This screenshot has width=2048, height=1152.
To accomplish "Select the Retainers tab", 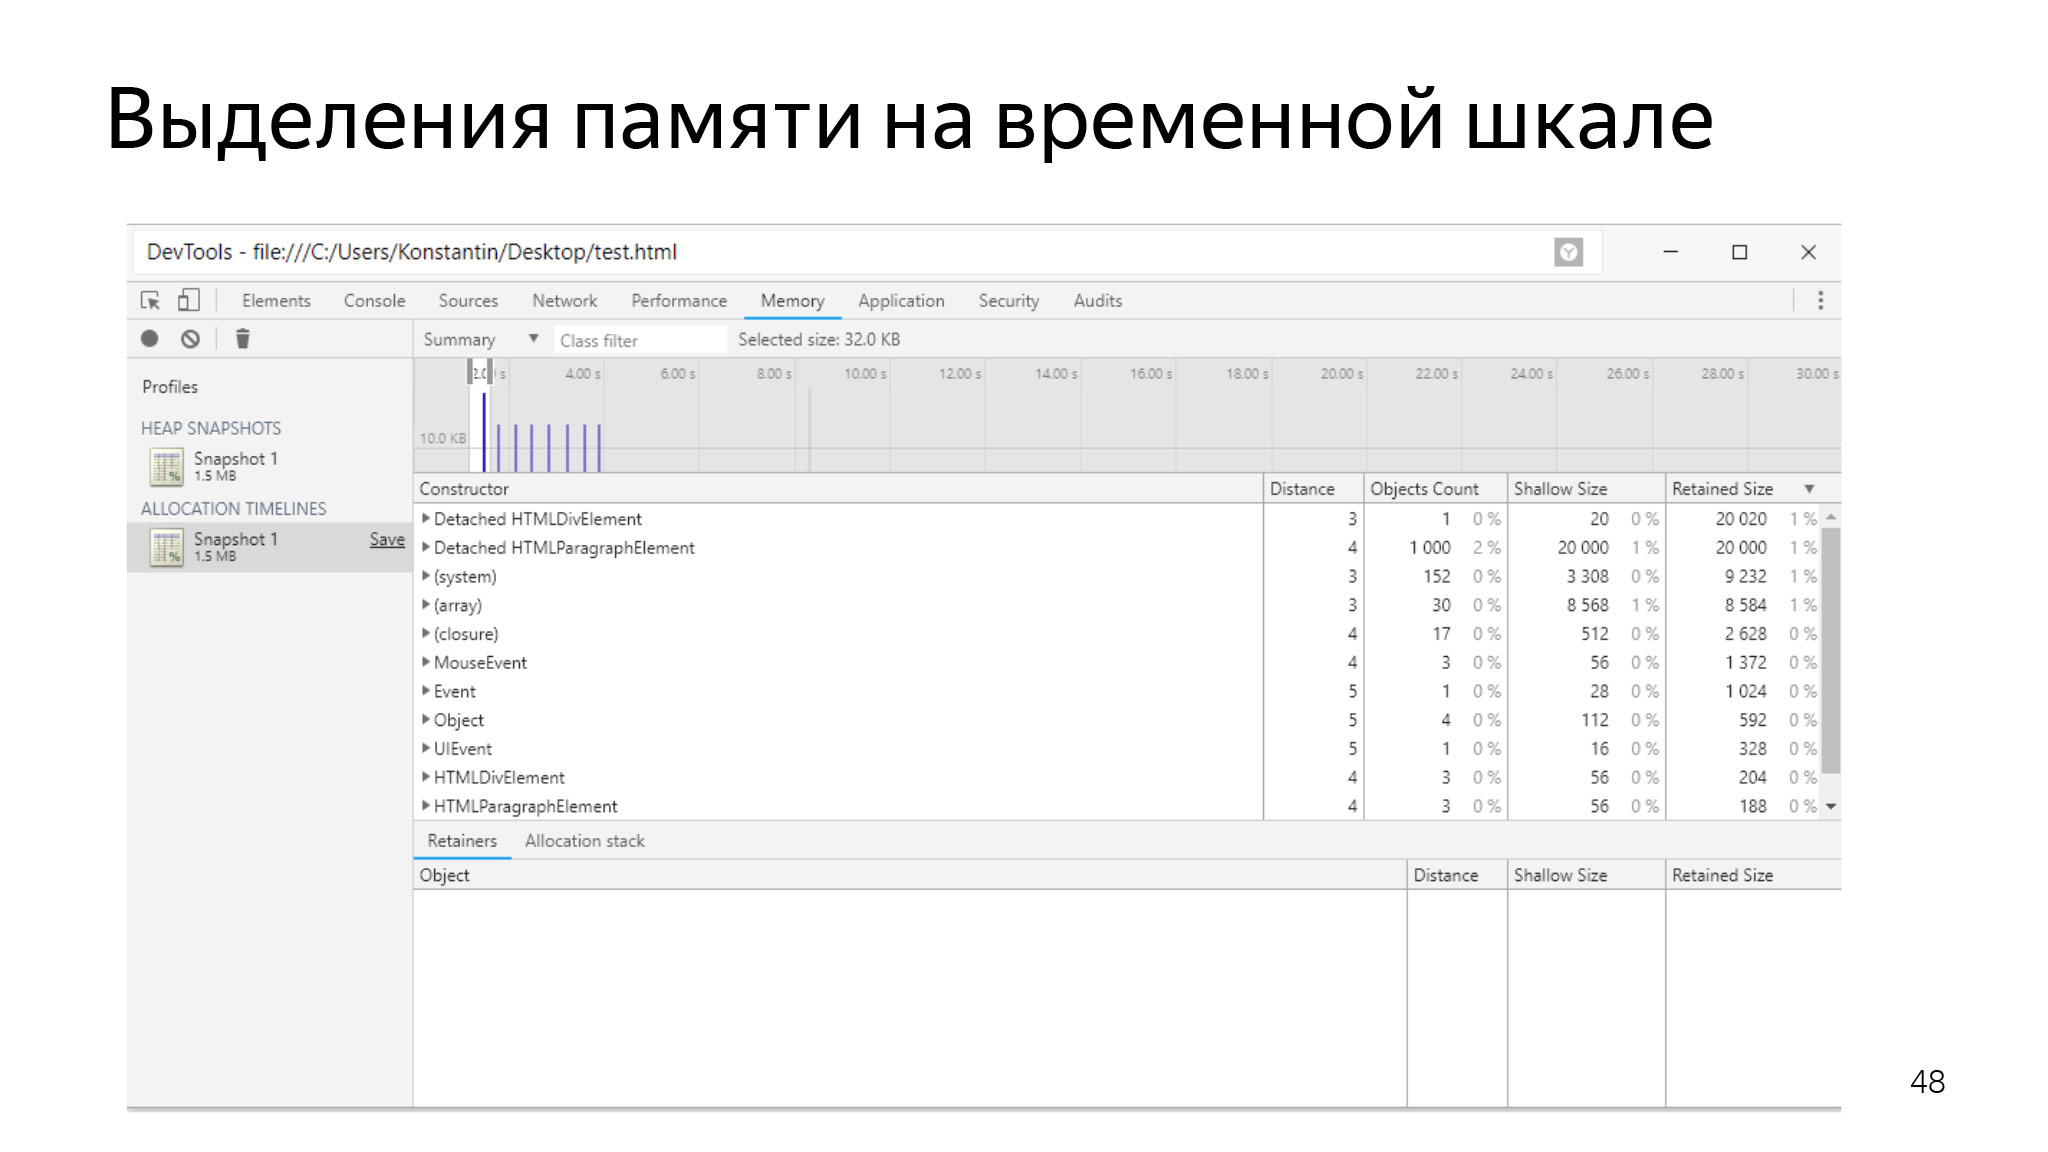I will tap(460, 841).
